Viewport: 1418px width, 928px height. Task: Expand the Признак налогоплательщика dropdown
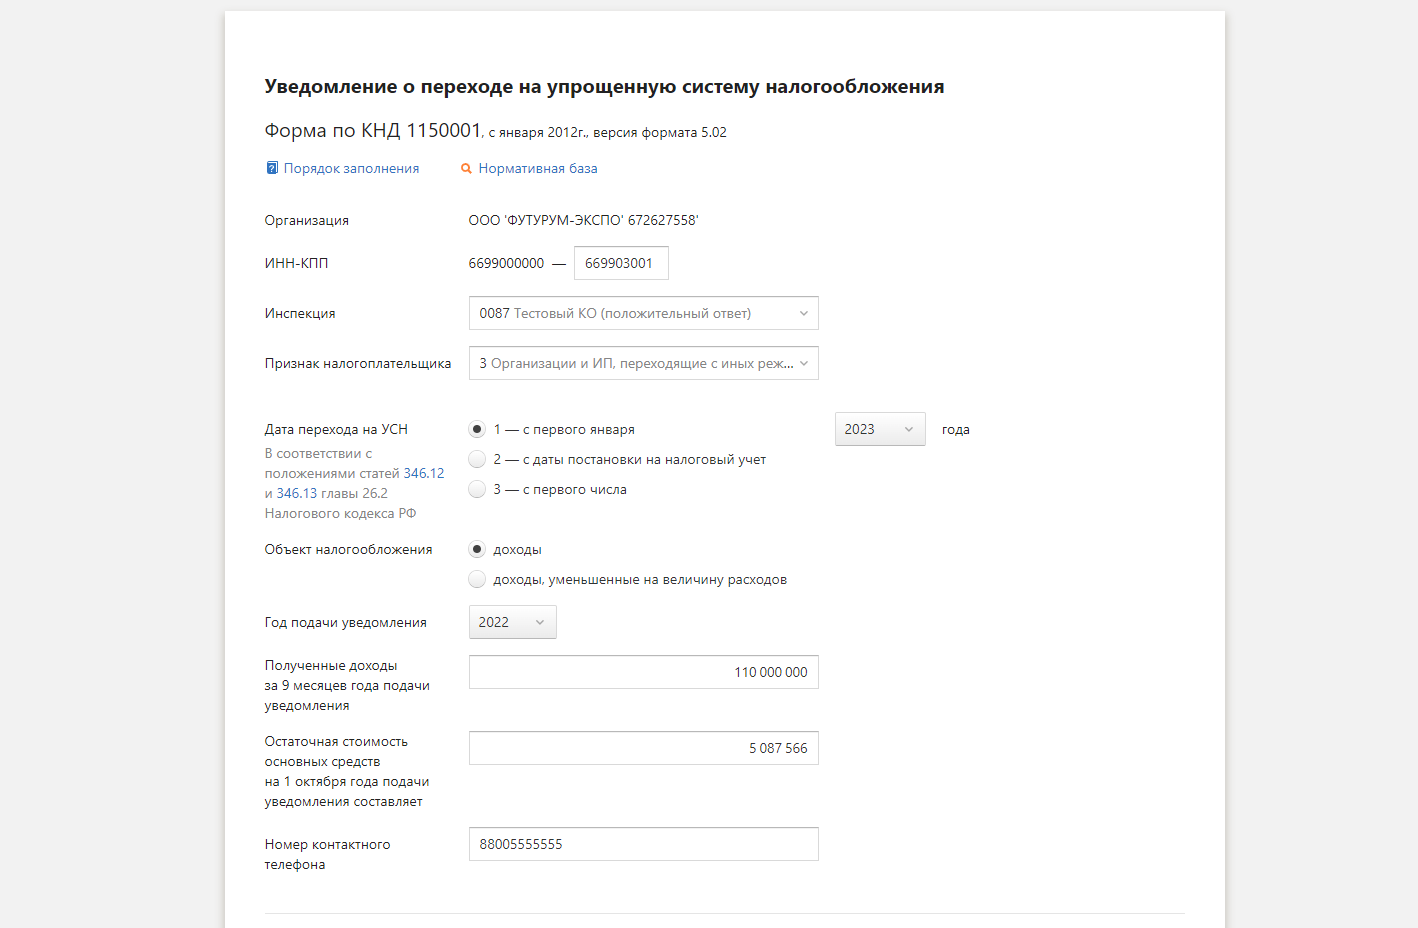coord(643,363)
